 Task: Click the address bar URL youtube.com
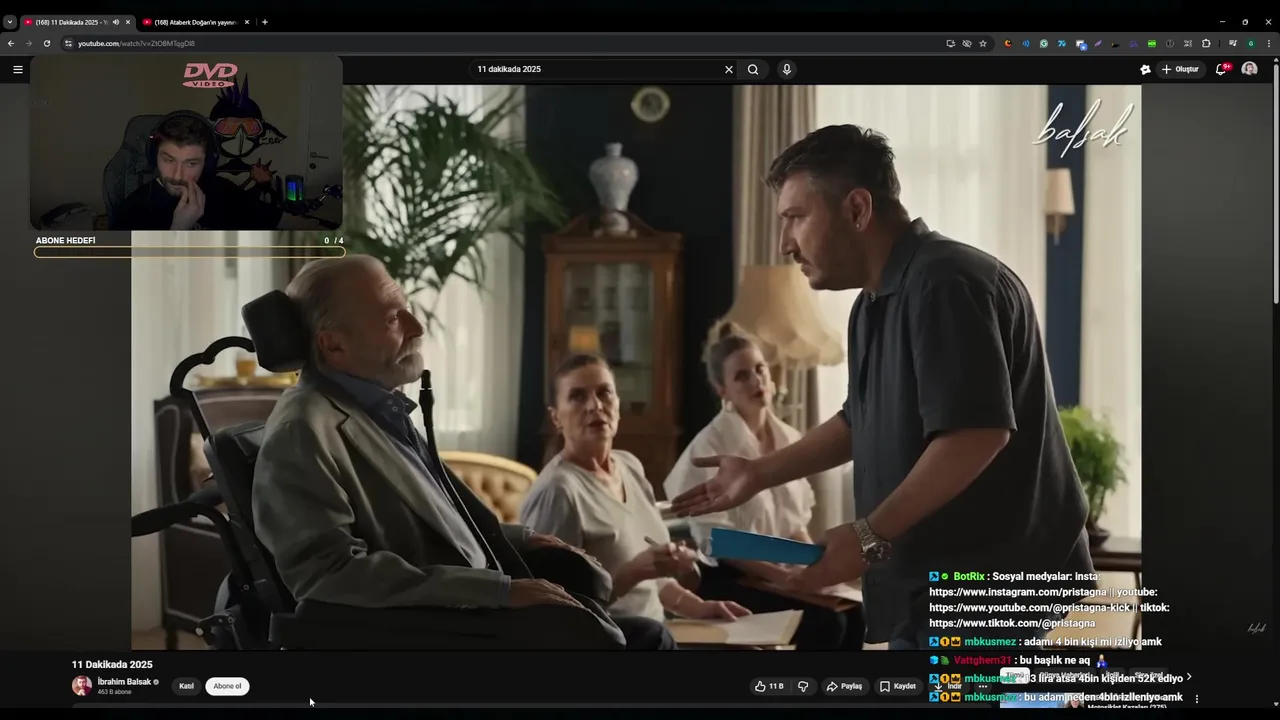(x=136, y=43)
